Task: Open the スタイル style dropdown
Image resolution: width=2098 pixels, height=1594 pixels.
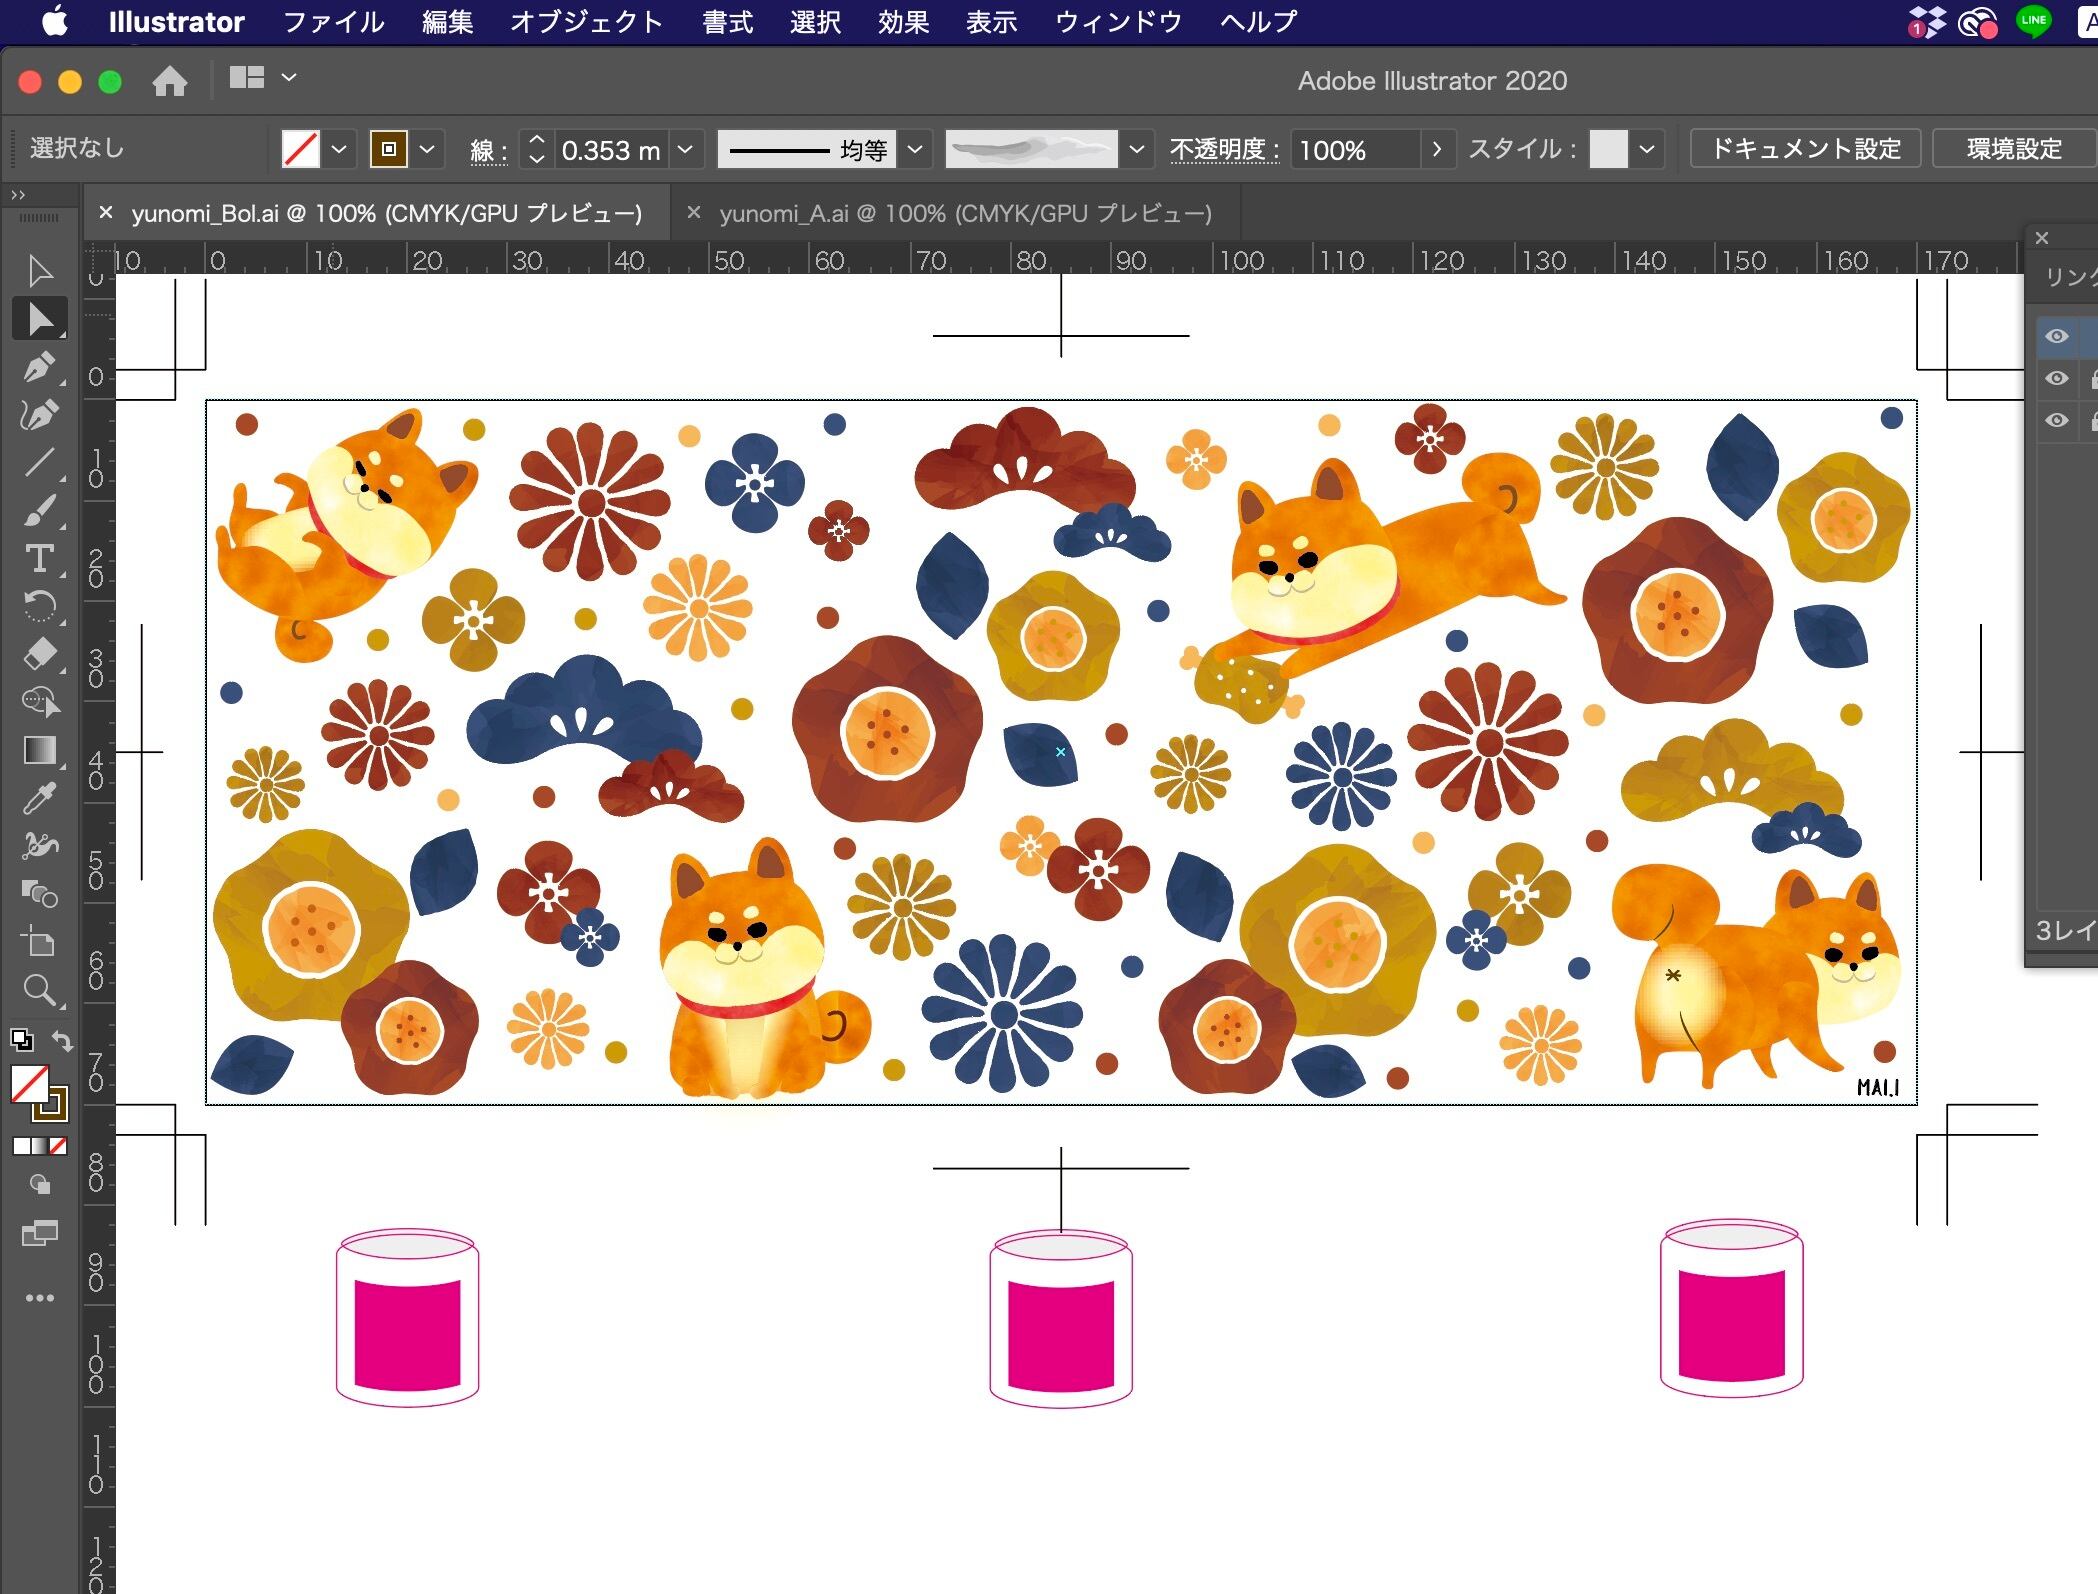Action: click(1647, 150)
